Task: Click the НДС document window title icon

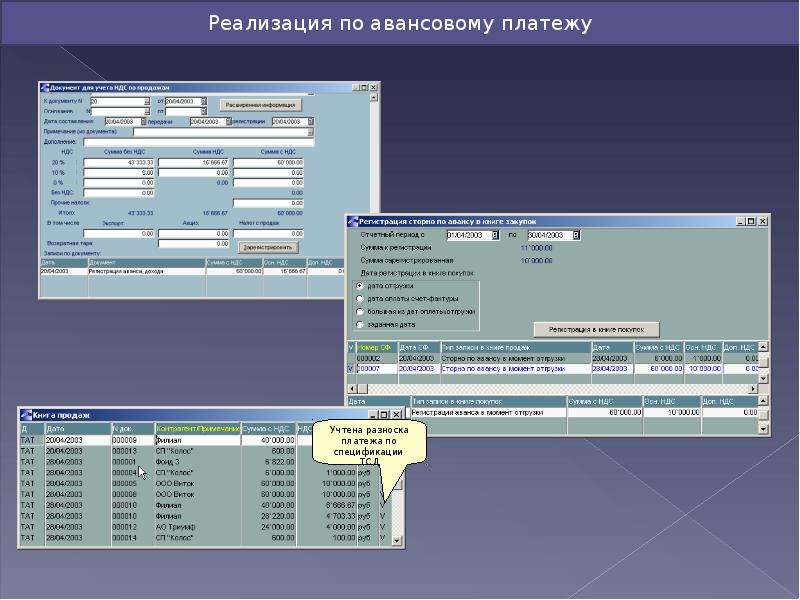Action: pyautogui.click(x=45, y=88)
